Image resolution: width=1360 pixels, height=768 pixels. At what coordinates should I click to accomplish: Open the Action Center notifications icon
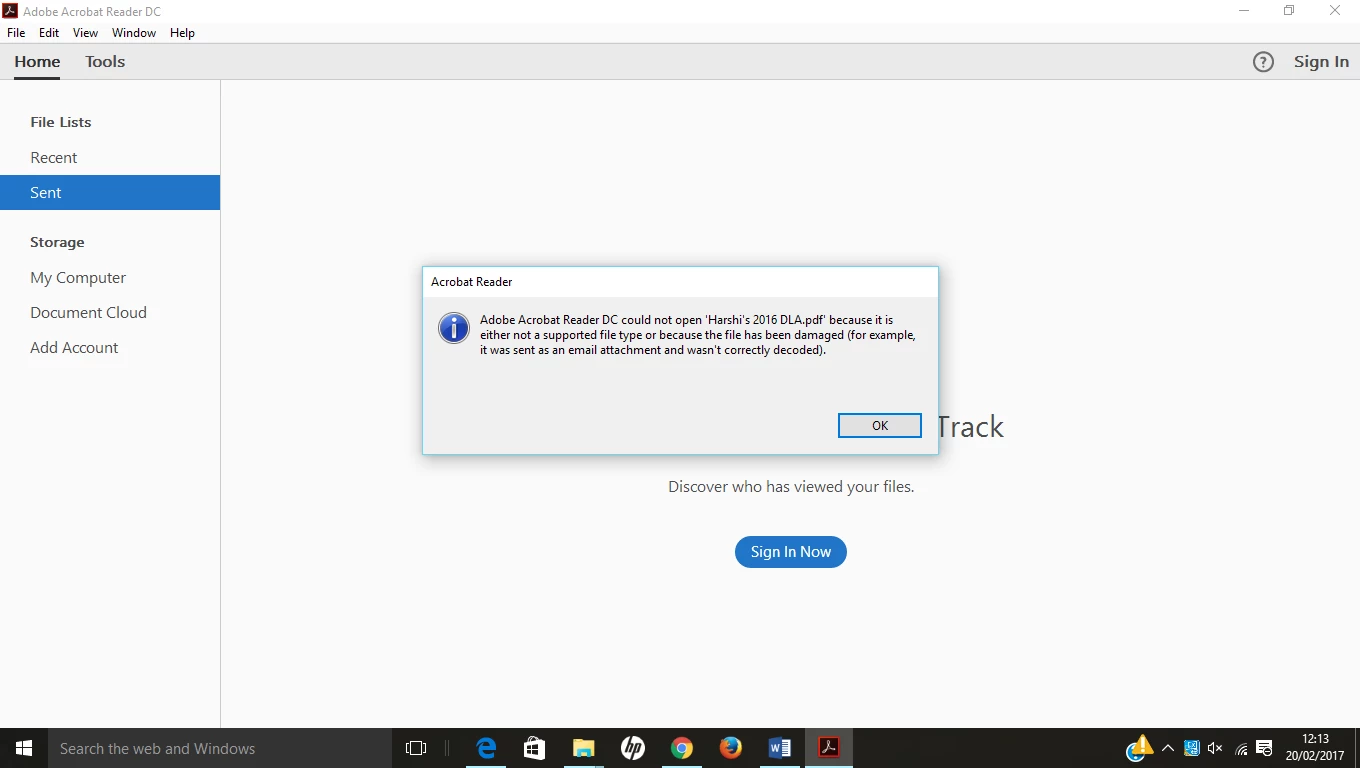1264,748
